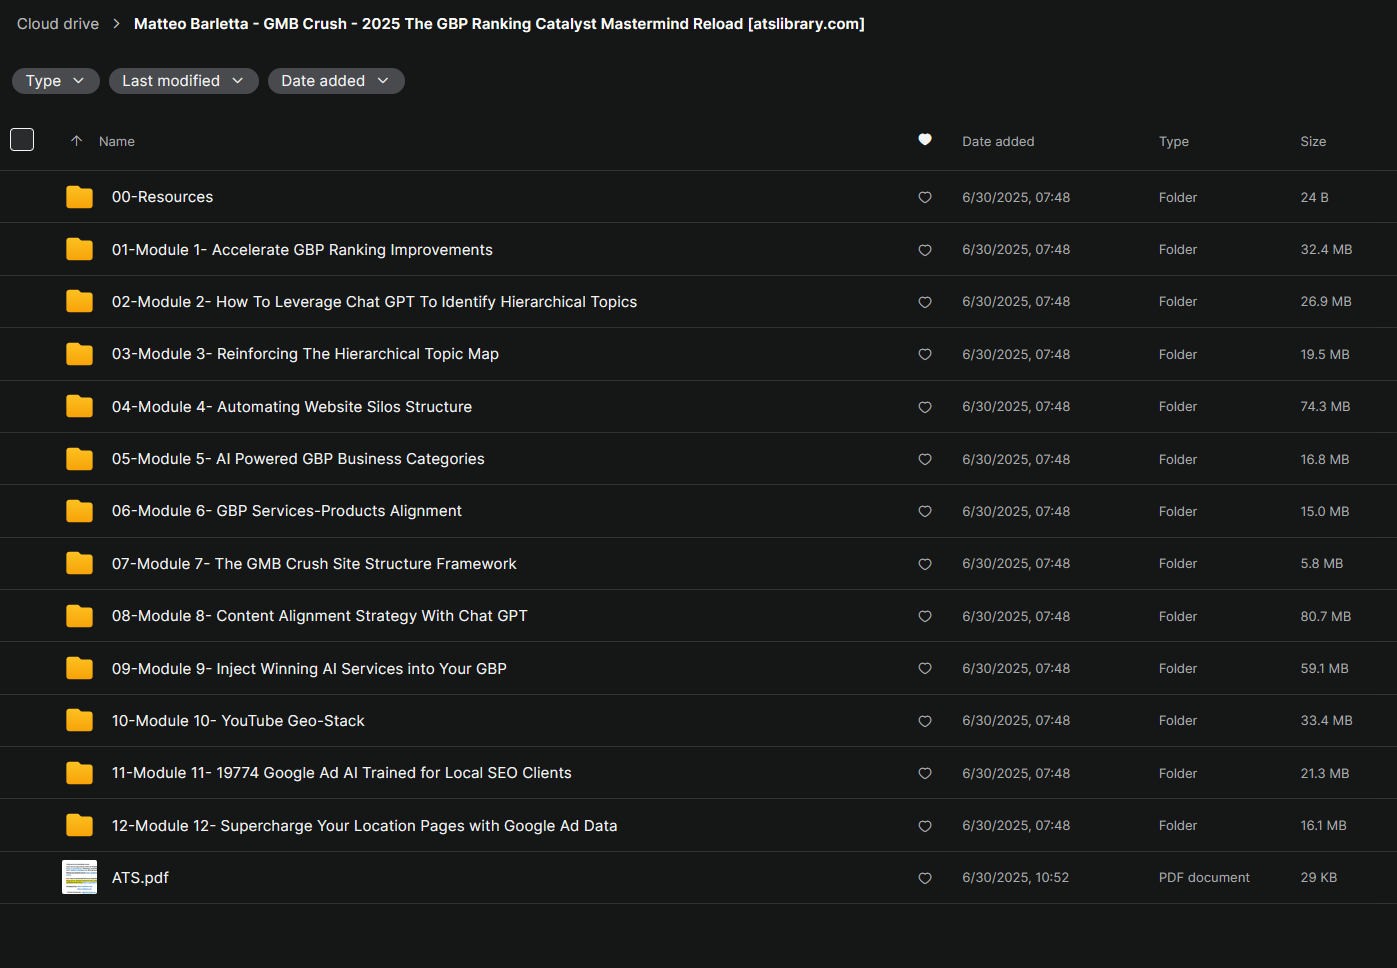Click the favorites heart column header icon
1397x968 pixels.
pyautogui.click(x=925, y=140)
